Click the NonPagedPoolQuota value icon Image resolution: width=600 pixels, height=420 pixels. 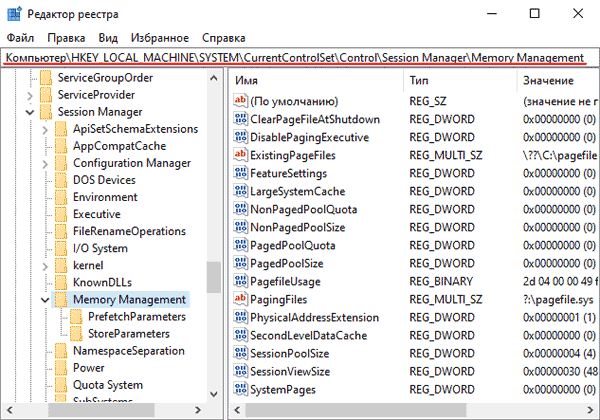(240, 208)
